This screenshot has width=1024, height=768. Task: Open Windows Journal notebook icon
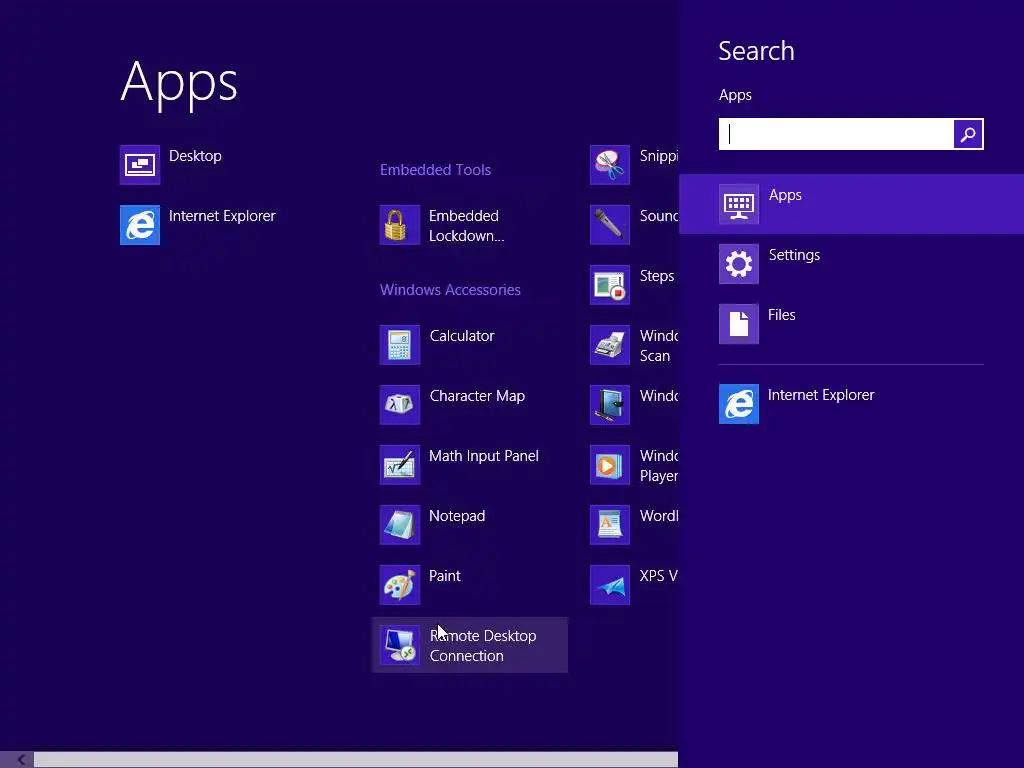pyautogui.click(x=610, y=405)
